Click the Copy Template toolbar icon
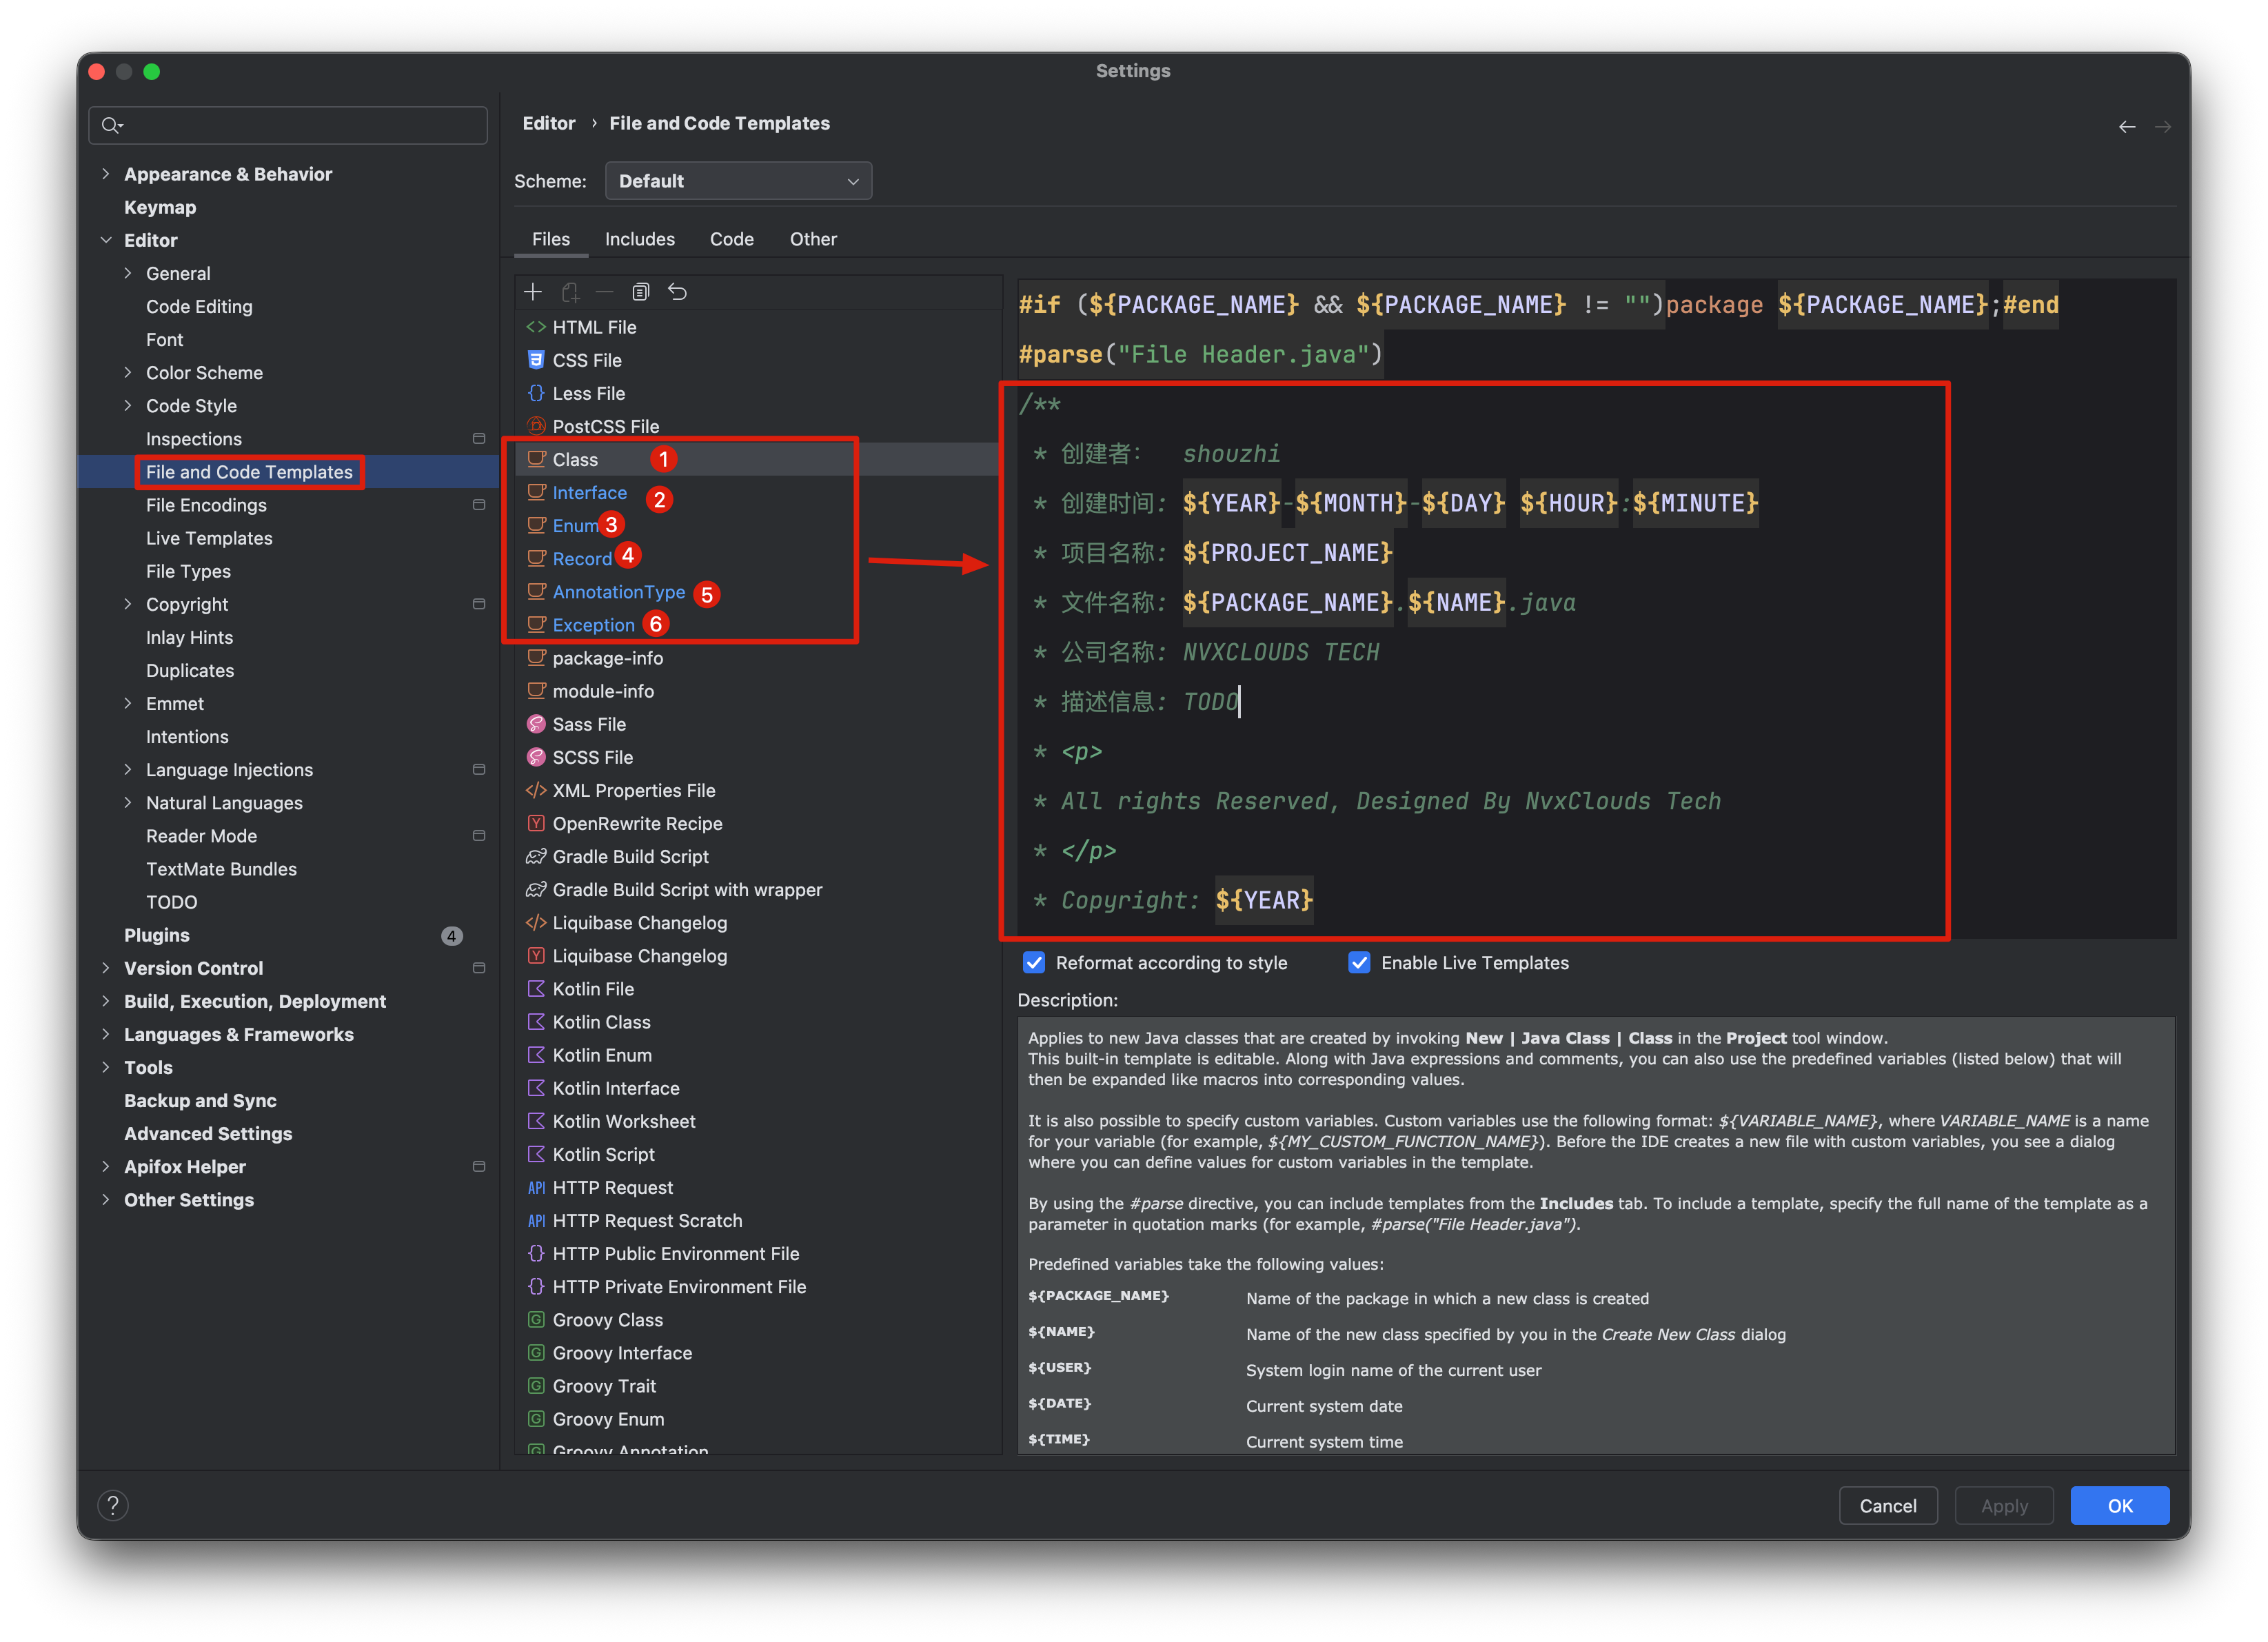 coord(641,292)
